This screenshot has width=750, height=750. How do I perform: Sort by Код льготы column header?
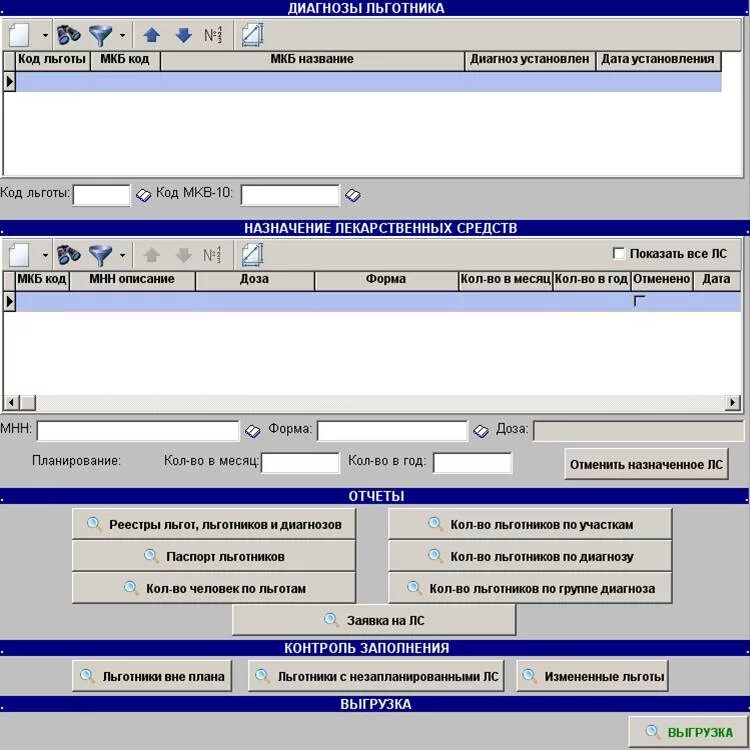(53, 60)
